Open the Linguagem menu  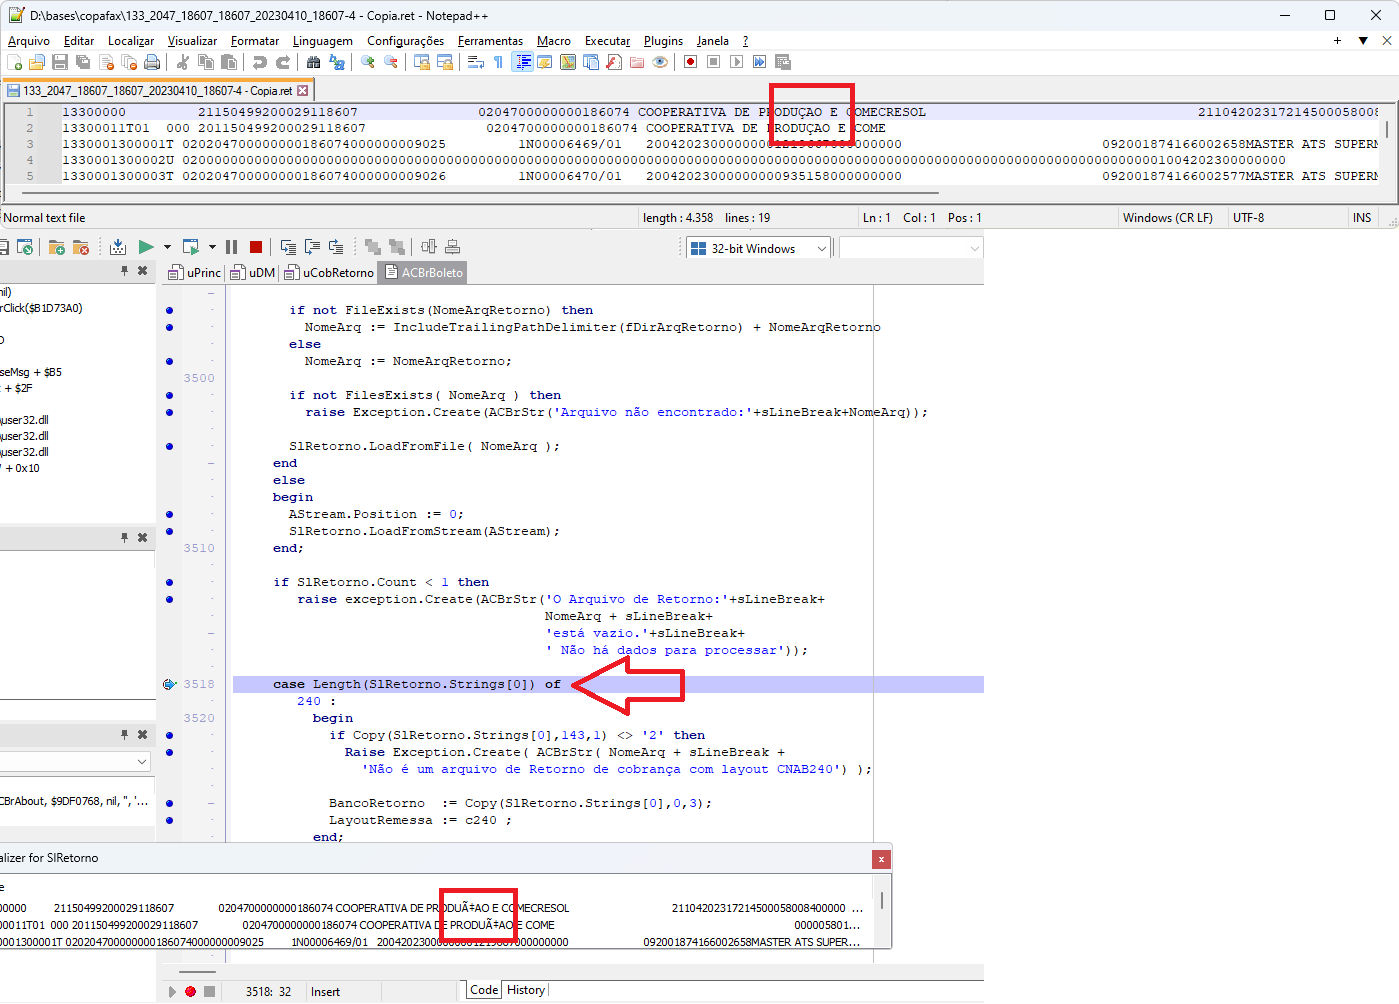pos(322,41)
